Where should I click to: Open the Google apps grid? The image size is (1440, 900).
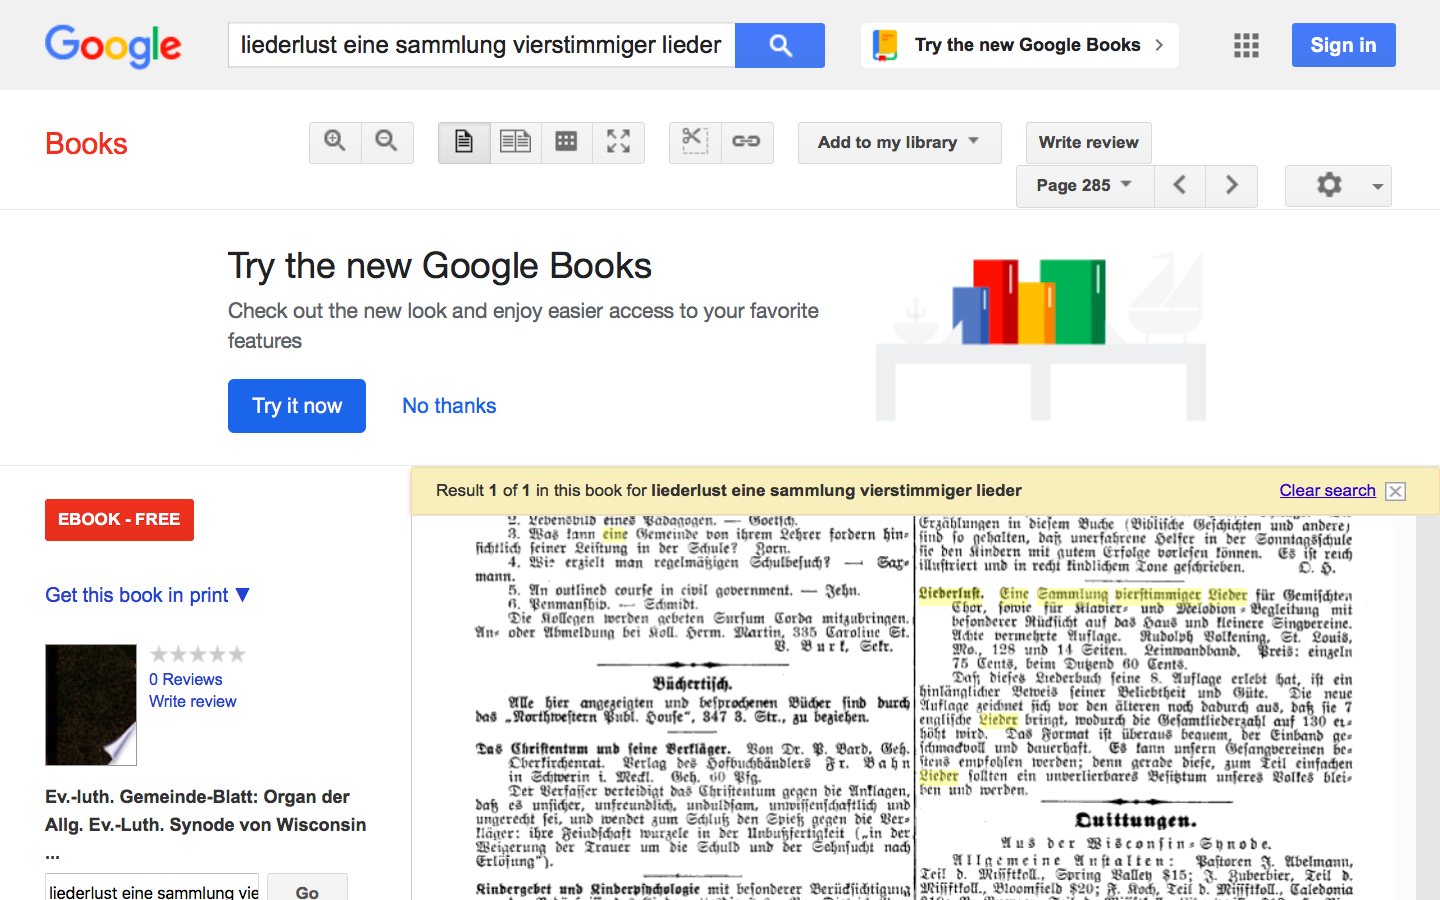click(x=1246, y=45)
